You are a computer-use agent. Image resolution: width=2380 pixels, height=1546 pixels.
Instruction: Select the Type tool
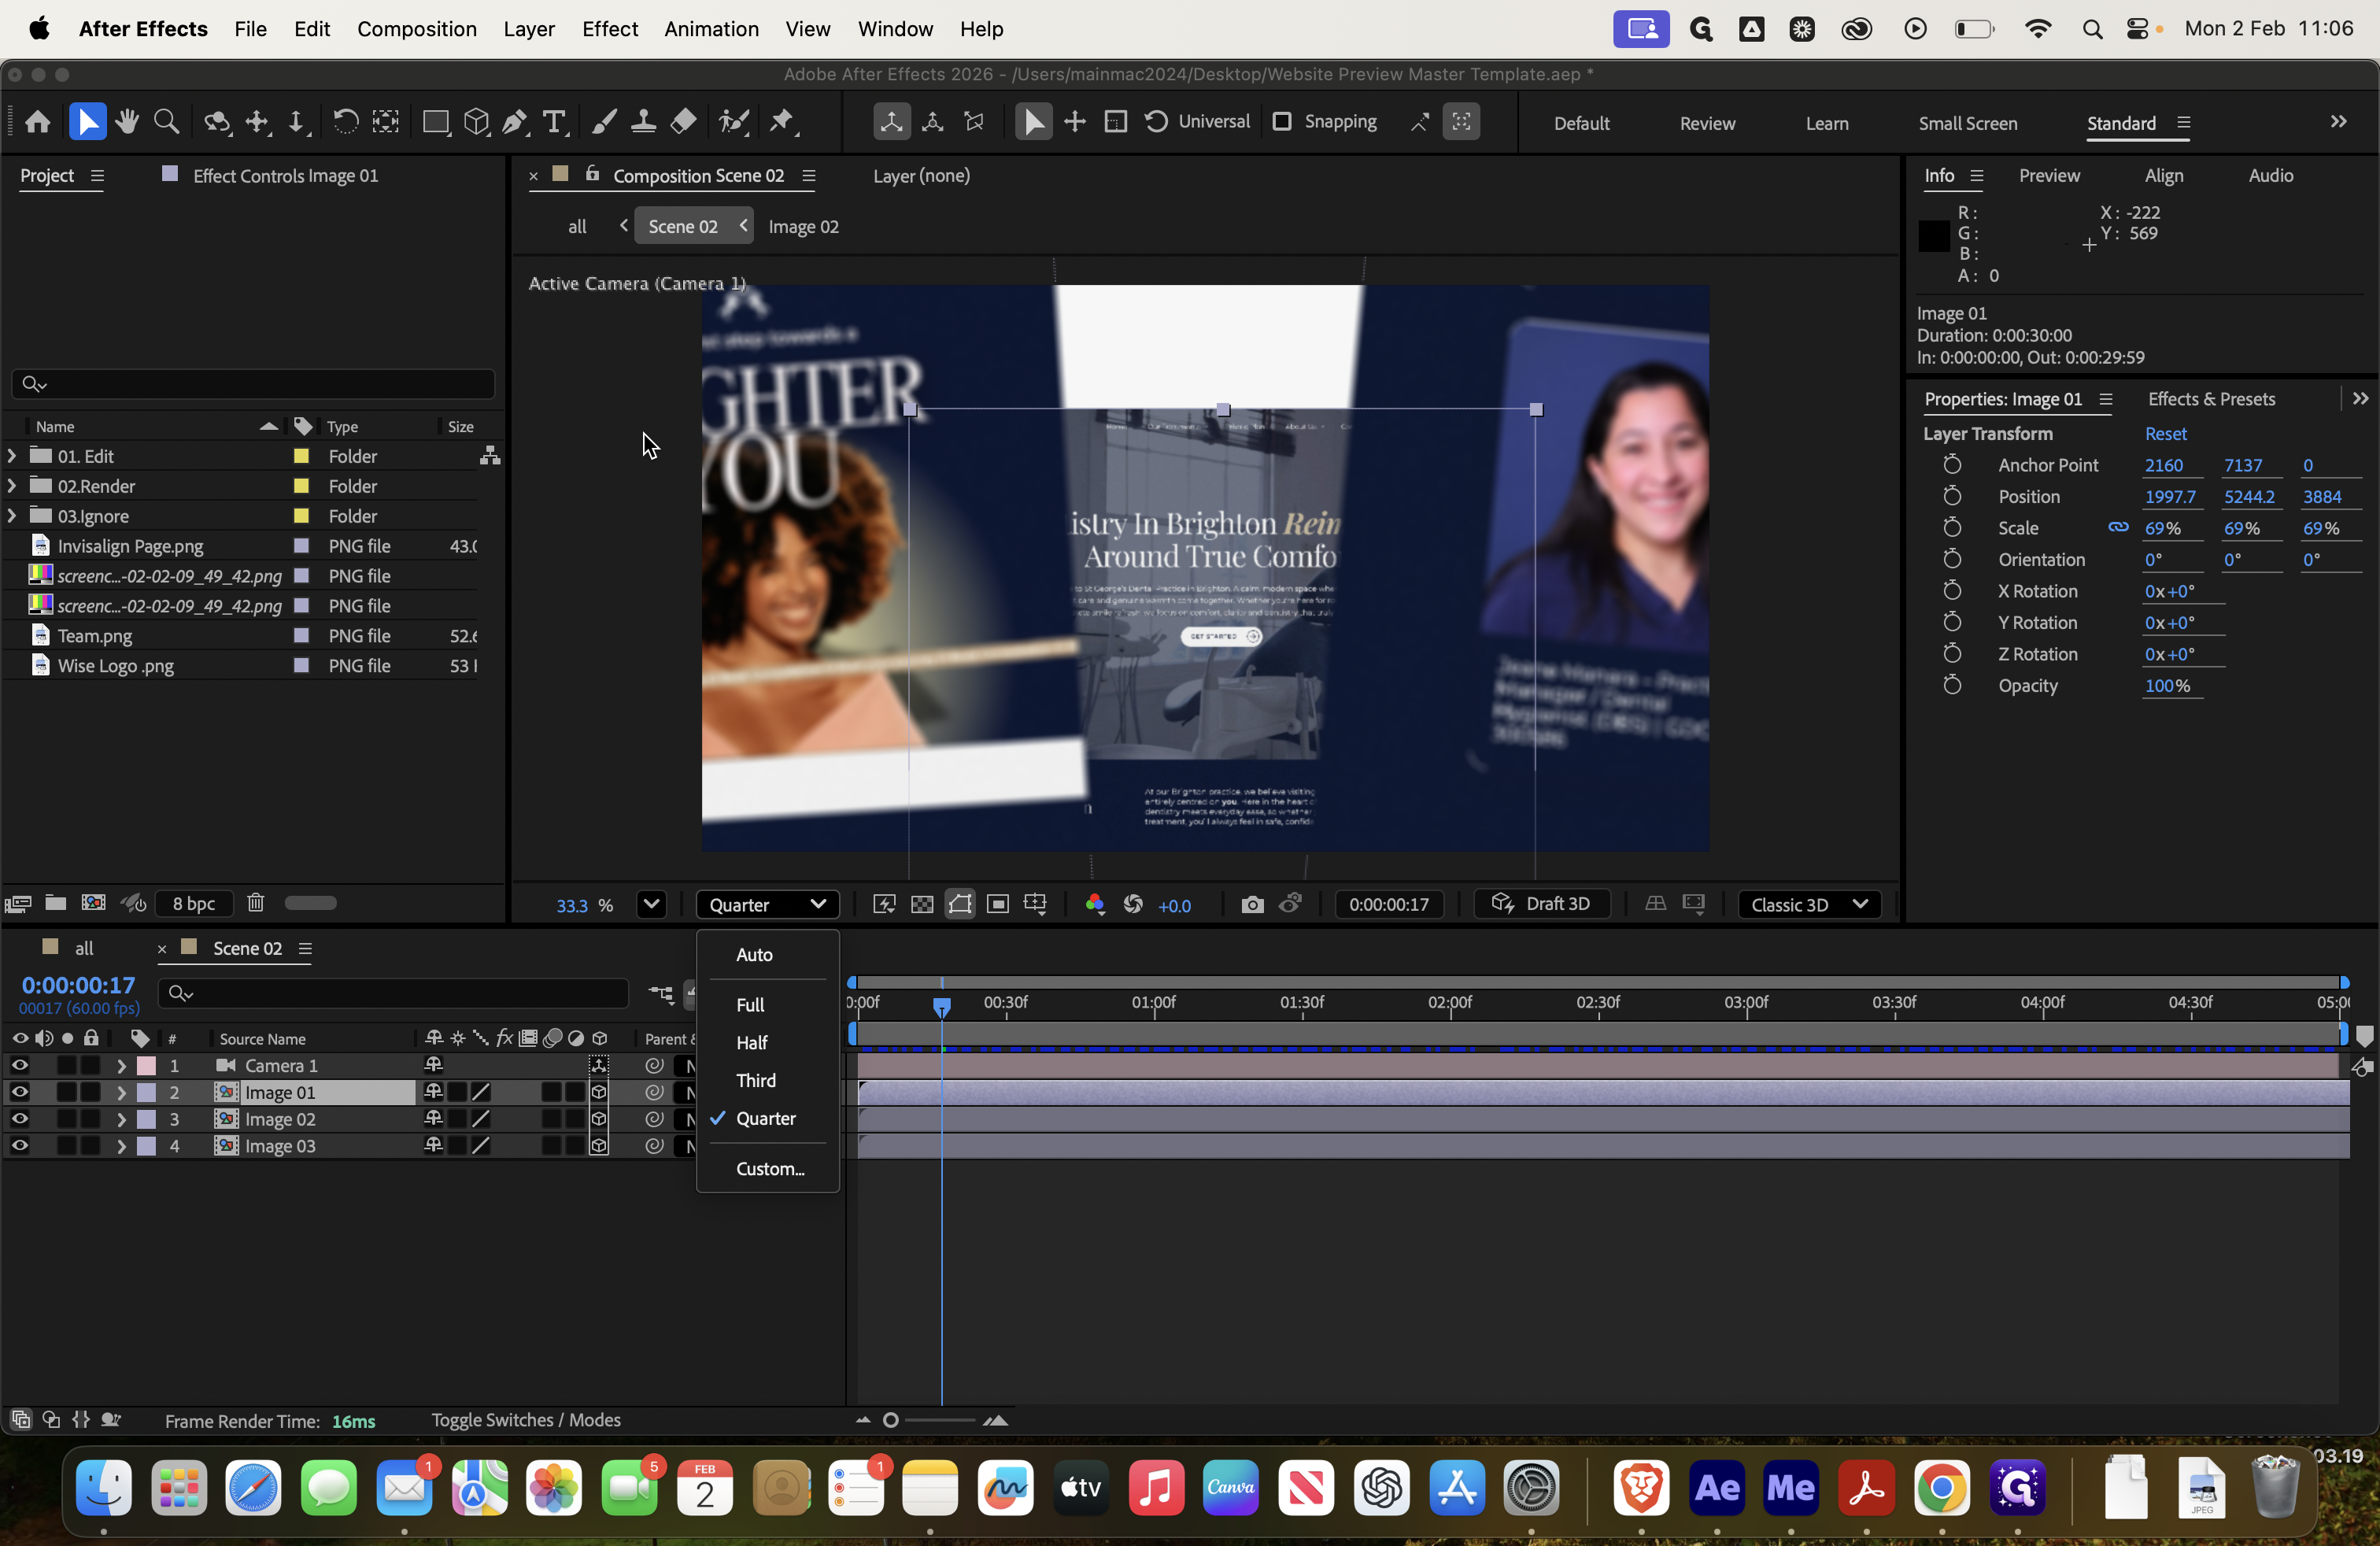tap(554, 122)
